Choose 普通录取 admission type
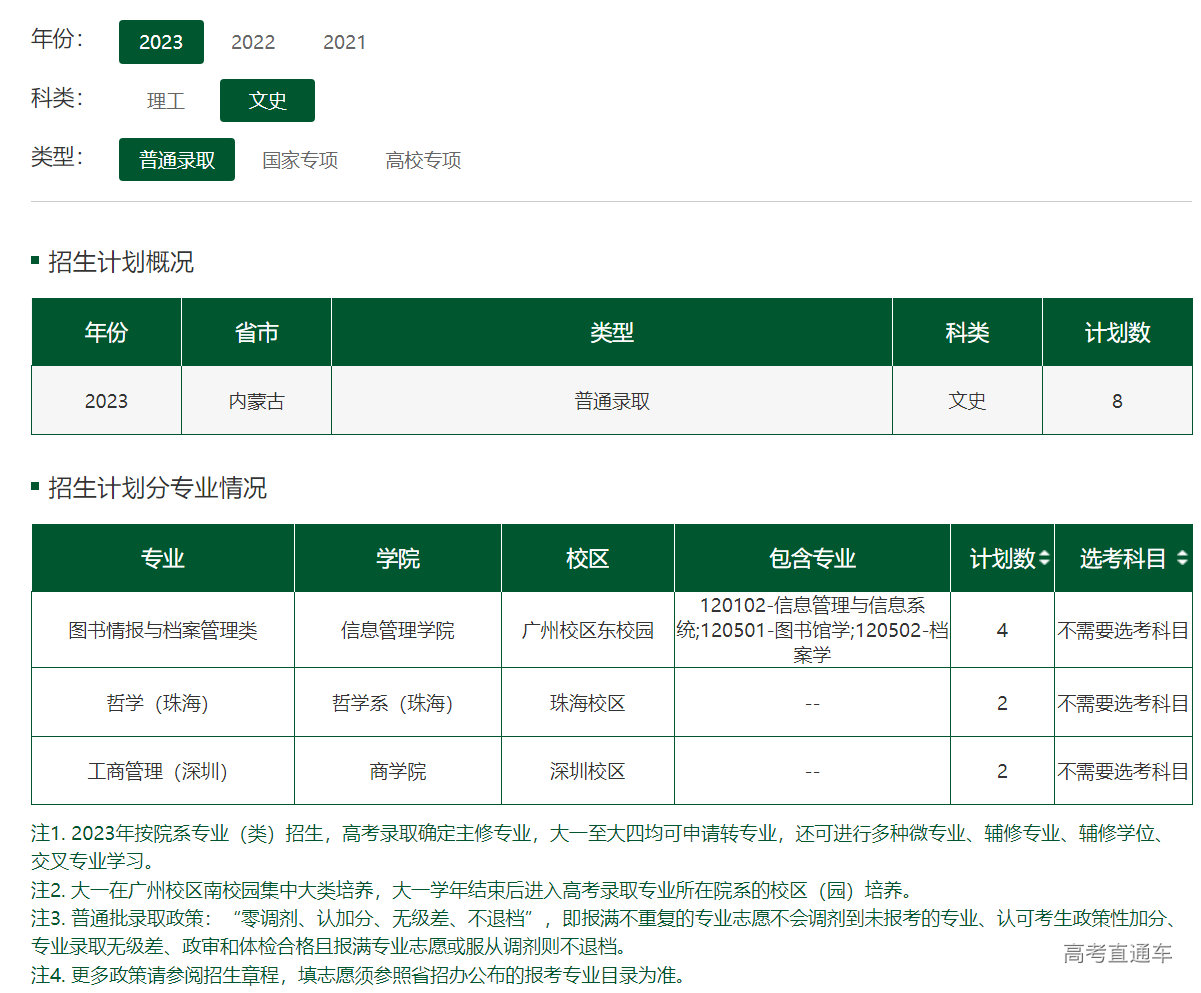This screenshot has height=993, width=1201. point(177,160)
